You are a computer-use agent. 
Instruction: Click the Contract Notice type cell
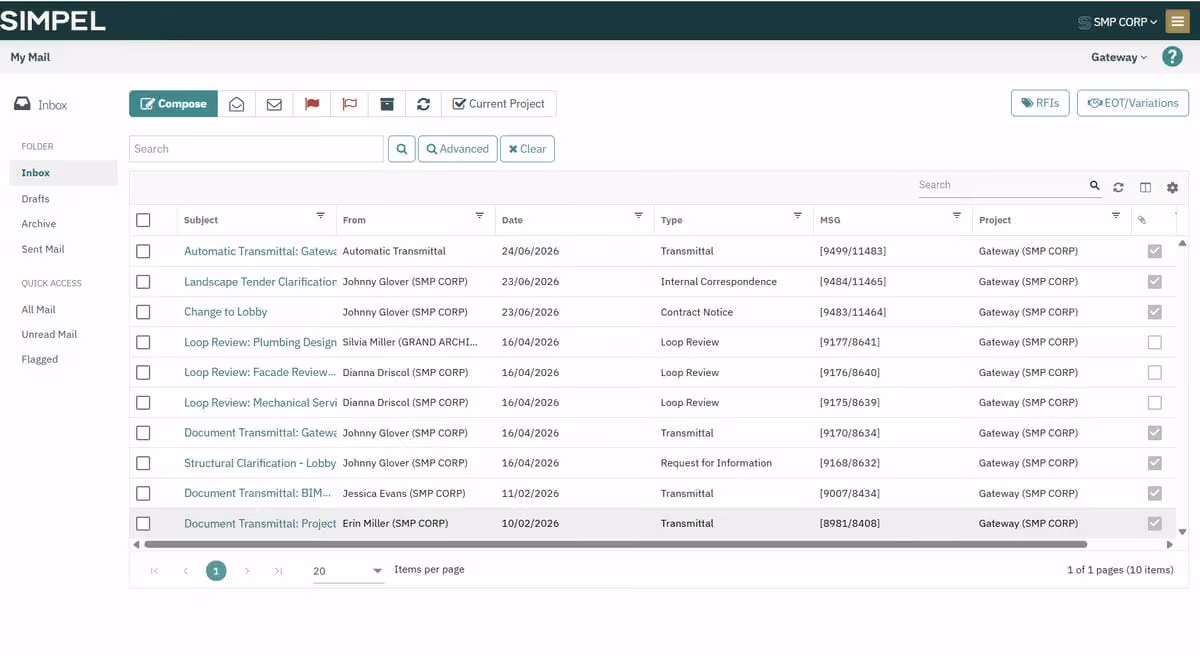coord(697,312)
